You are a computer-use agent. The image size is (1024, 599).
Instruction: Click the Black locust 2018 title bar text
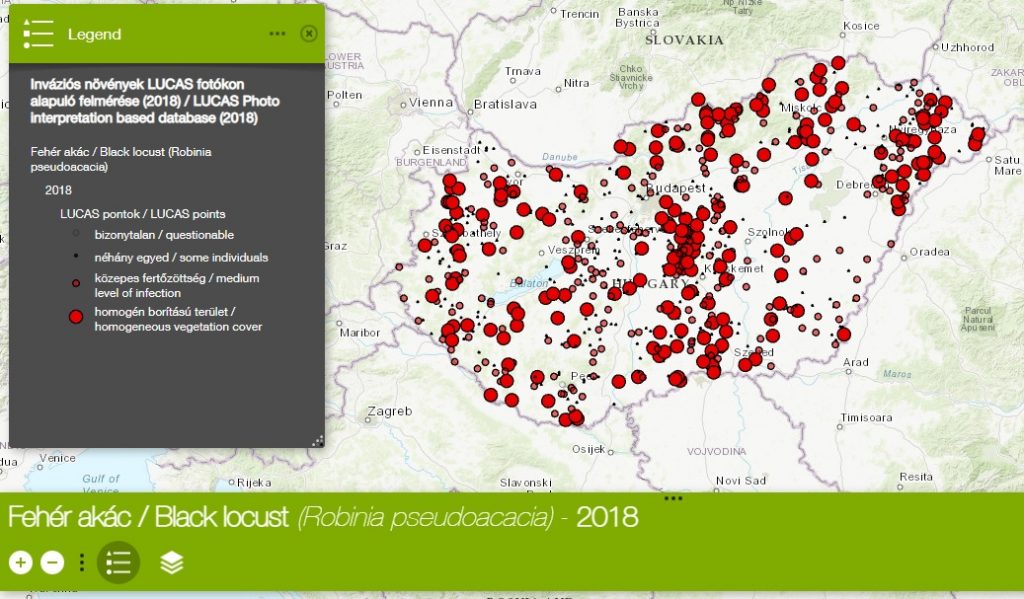[322, 518]
